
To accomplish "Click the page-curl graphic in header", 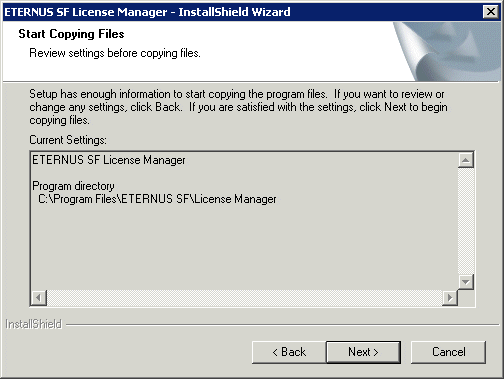I will click(447, 51).
